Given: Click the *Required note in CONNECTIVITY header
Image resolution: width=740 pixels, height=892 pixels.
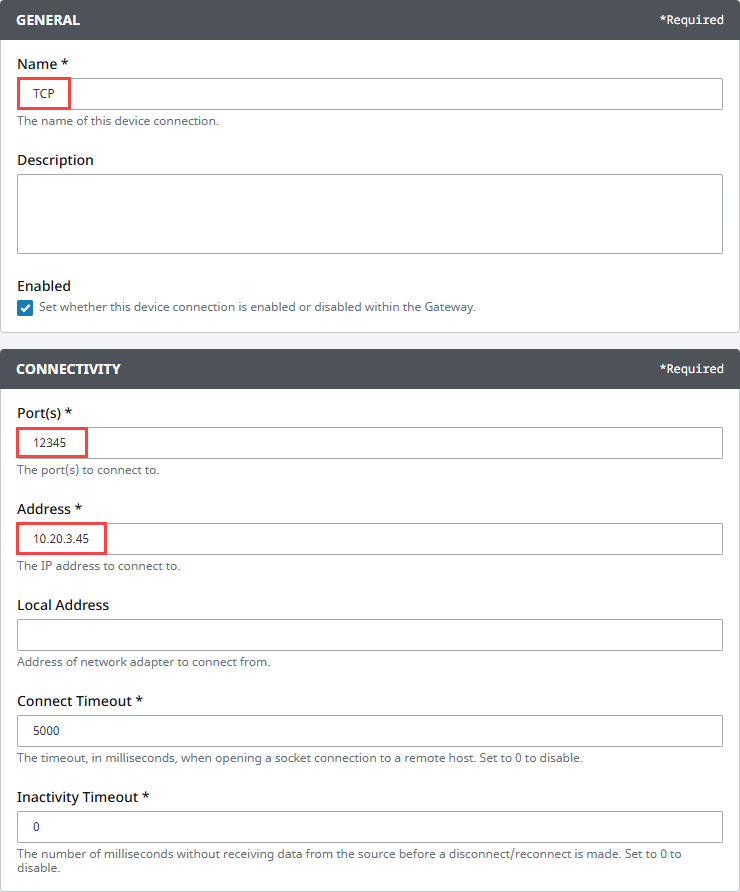Looking at the screenshot, I should pos(692,369).
